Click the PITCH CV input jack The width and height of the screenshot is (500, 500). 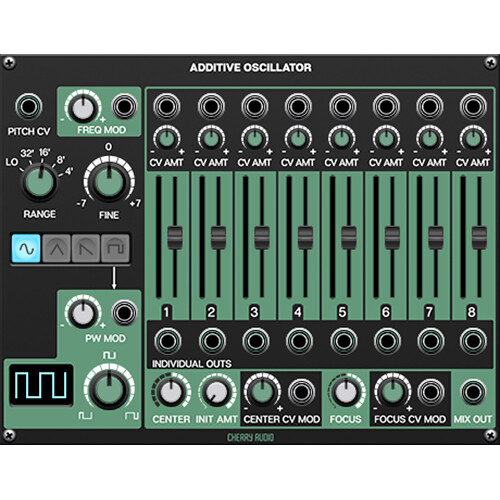29,106
